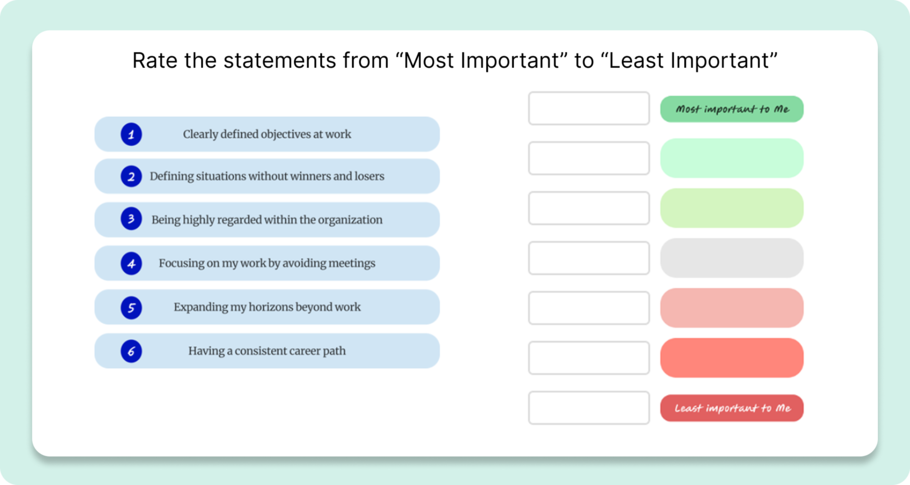Click the light pink rating swatch
The width and height of the screenshot is (910, 485).
click(x=731, y=308)
